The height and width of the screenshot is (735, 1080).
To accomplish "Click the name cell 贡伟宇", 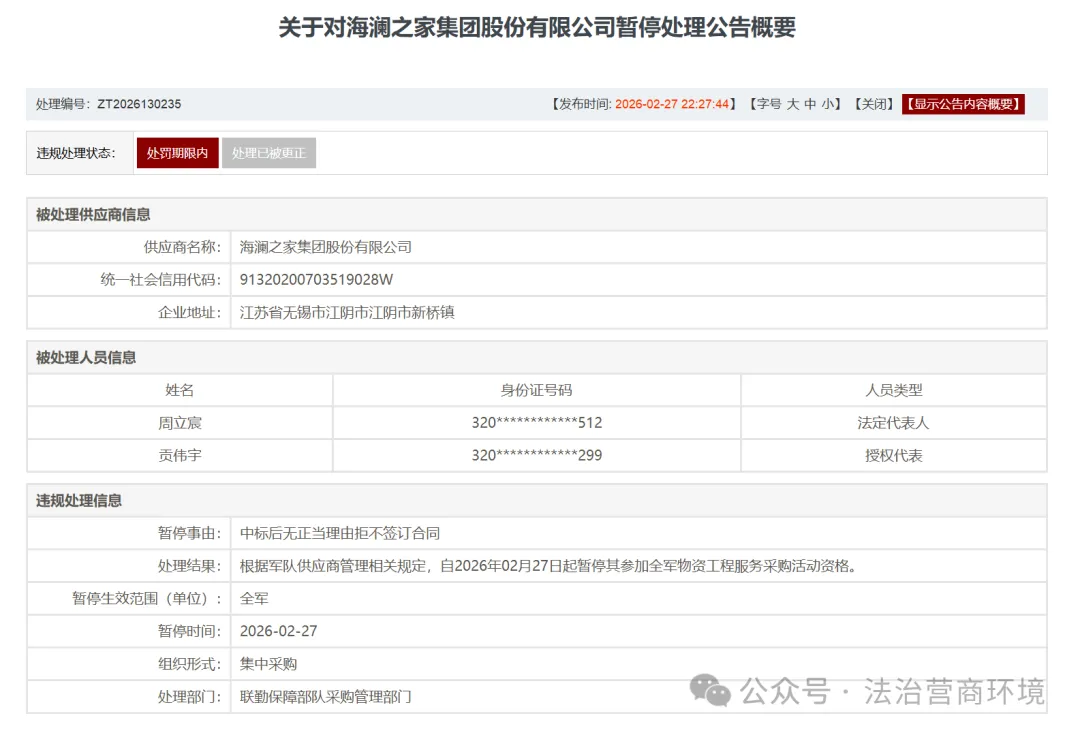I will coord(180,455).
